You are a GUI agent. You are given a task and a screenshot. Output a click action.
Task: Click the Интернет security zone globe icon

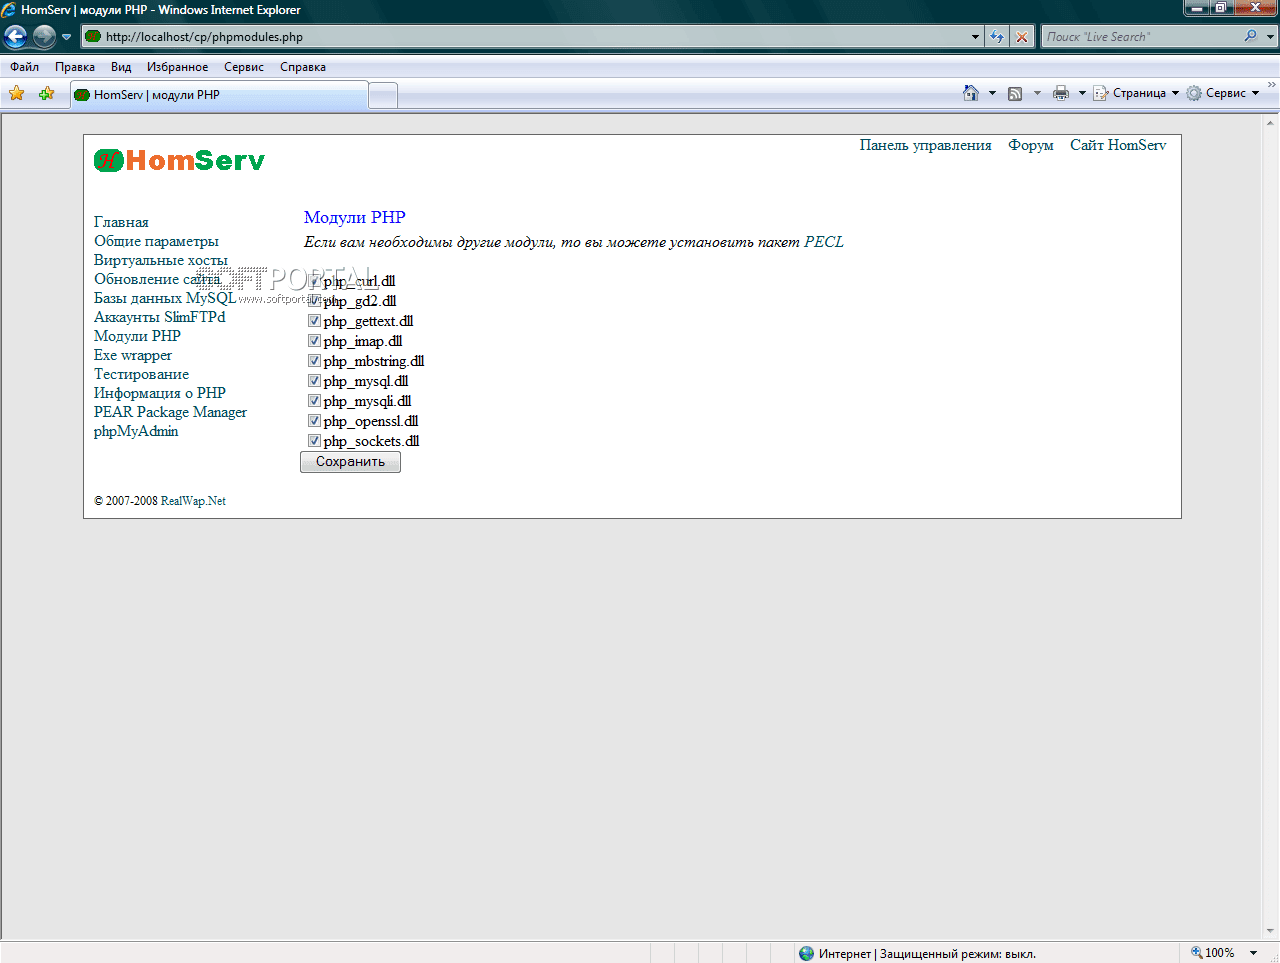tap(806, 953)
